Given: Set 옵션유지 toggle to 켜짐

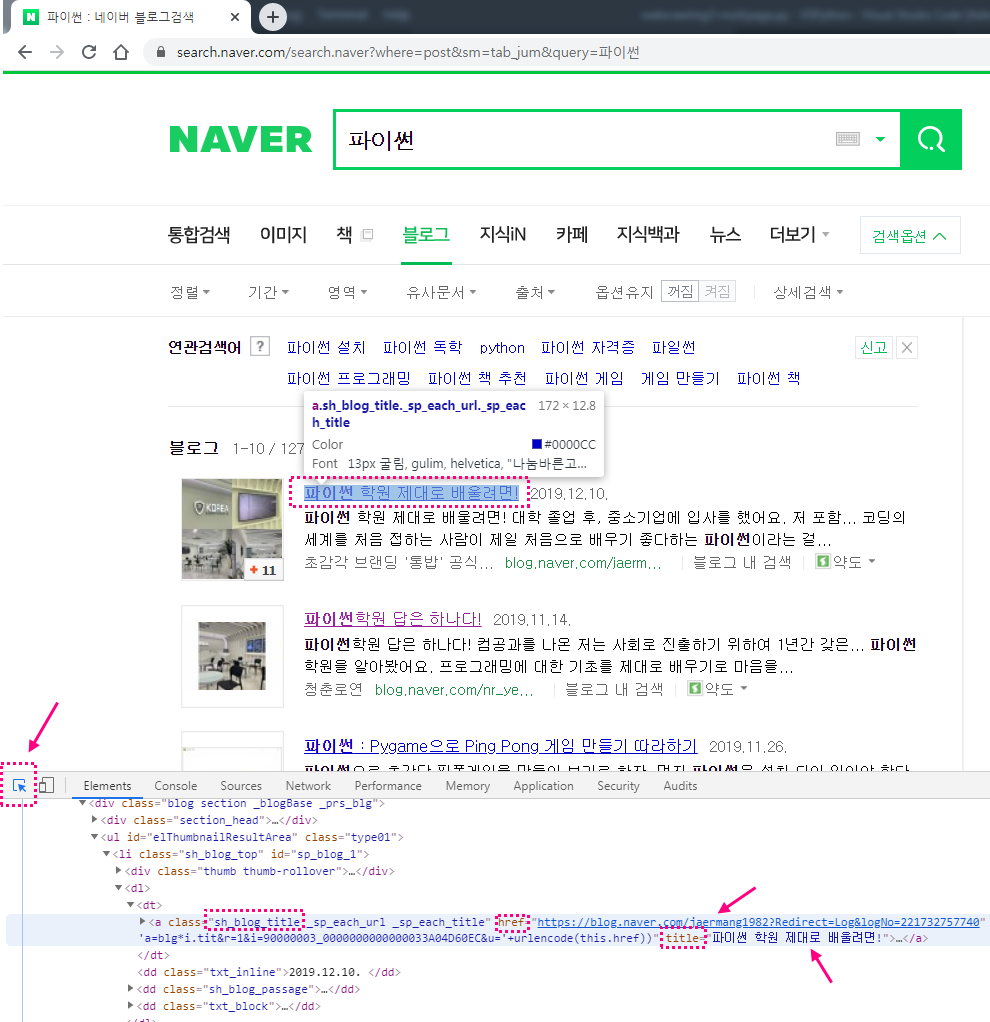Looking at the screenshot, I should [x=717, y=291].
